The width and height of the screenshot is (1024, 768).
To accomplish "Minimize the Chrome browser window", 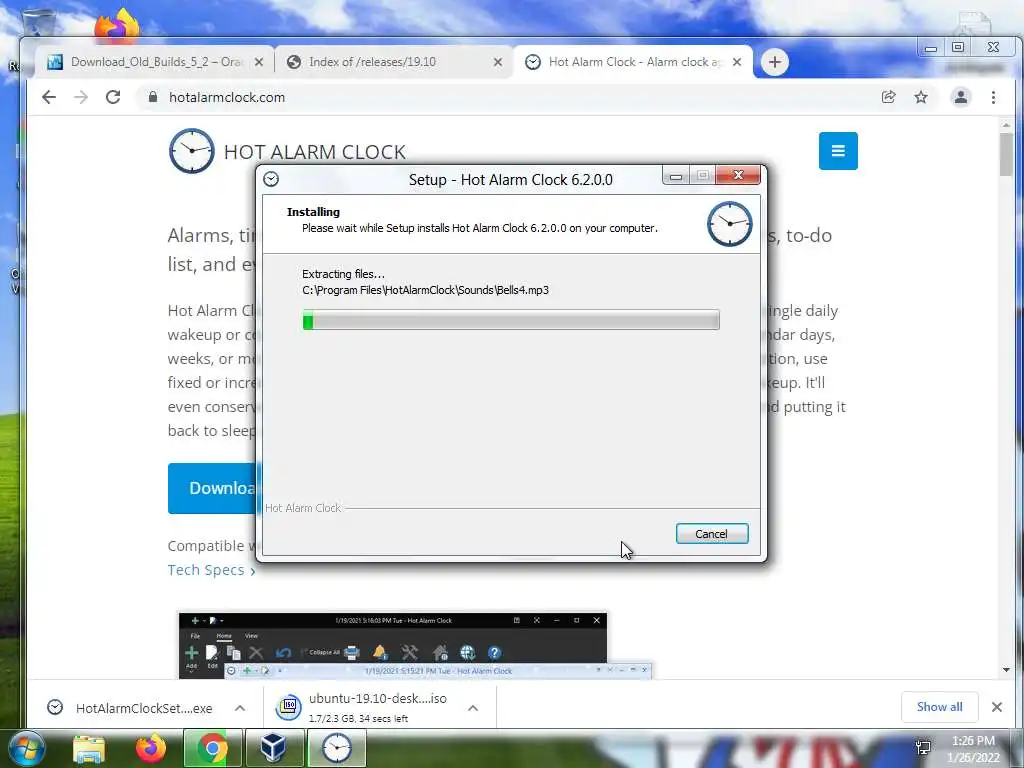I will (931, 48).
